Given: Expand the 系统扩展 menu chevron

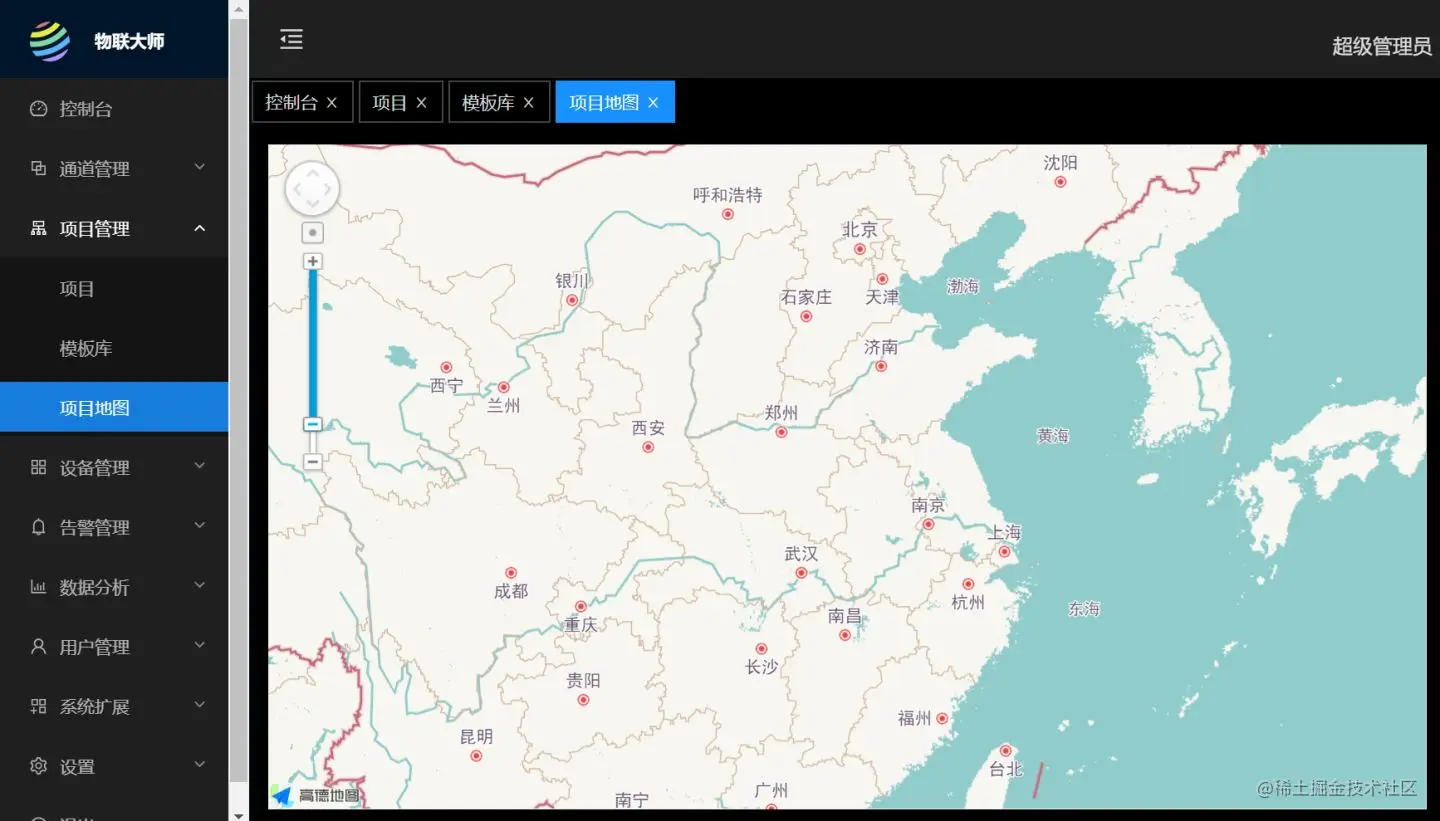Looking at the screenshot, I should 199,705.
